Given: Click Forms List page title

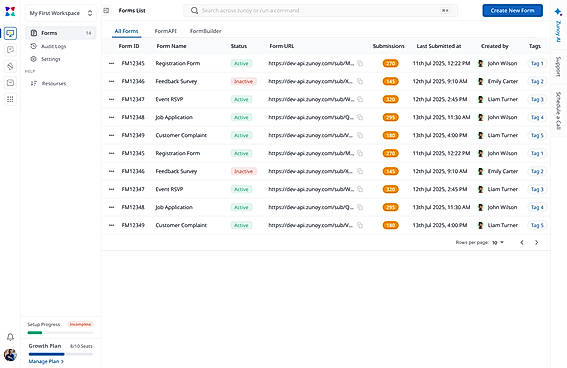Looking at the screenshot, I should pos(132,10).
